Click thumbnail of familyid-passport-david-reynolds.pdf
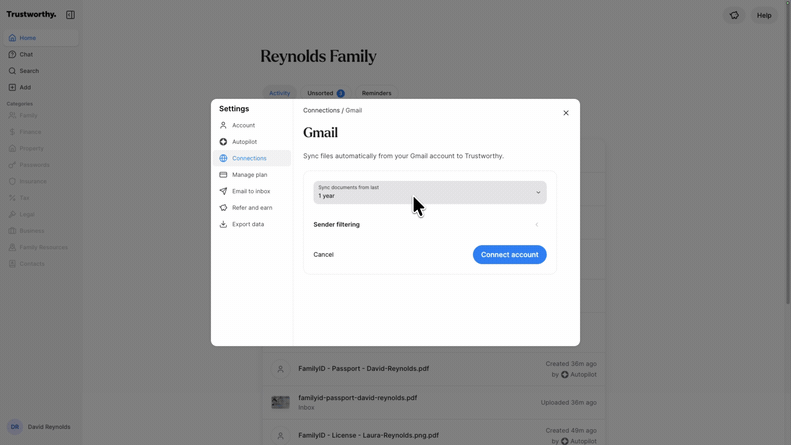Viewport: 791px width, 445px height. tap(280, 402)
